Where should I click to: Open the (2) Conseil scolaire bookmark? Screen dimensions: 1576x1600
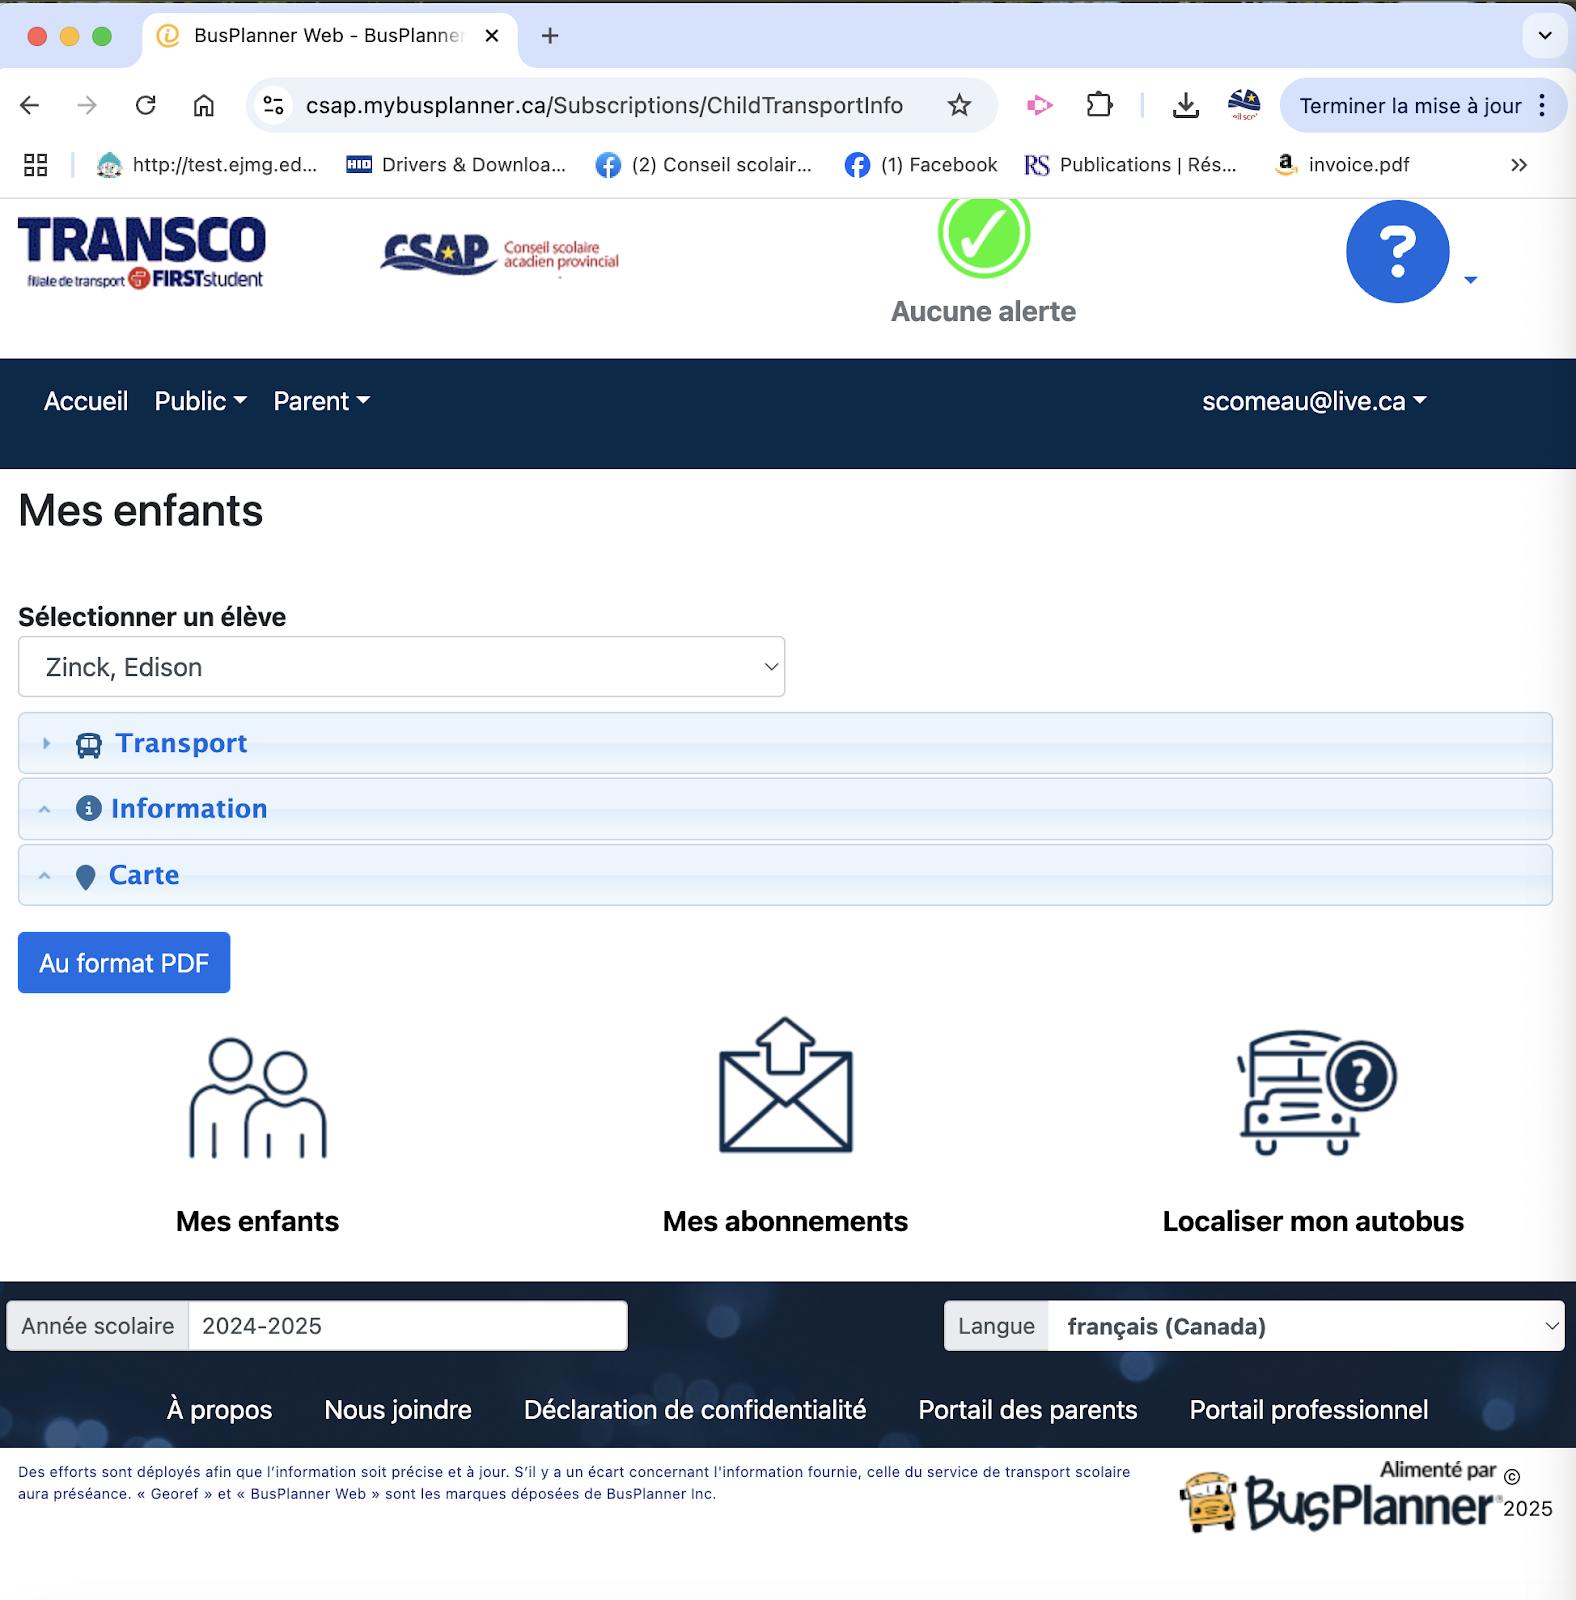click(x=704, y=165)
